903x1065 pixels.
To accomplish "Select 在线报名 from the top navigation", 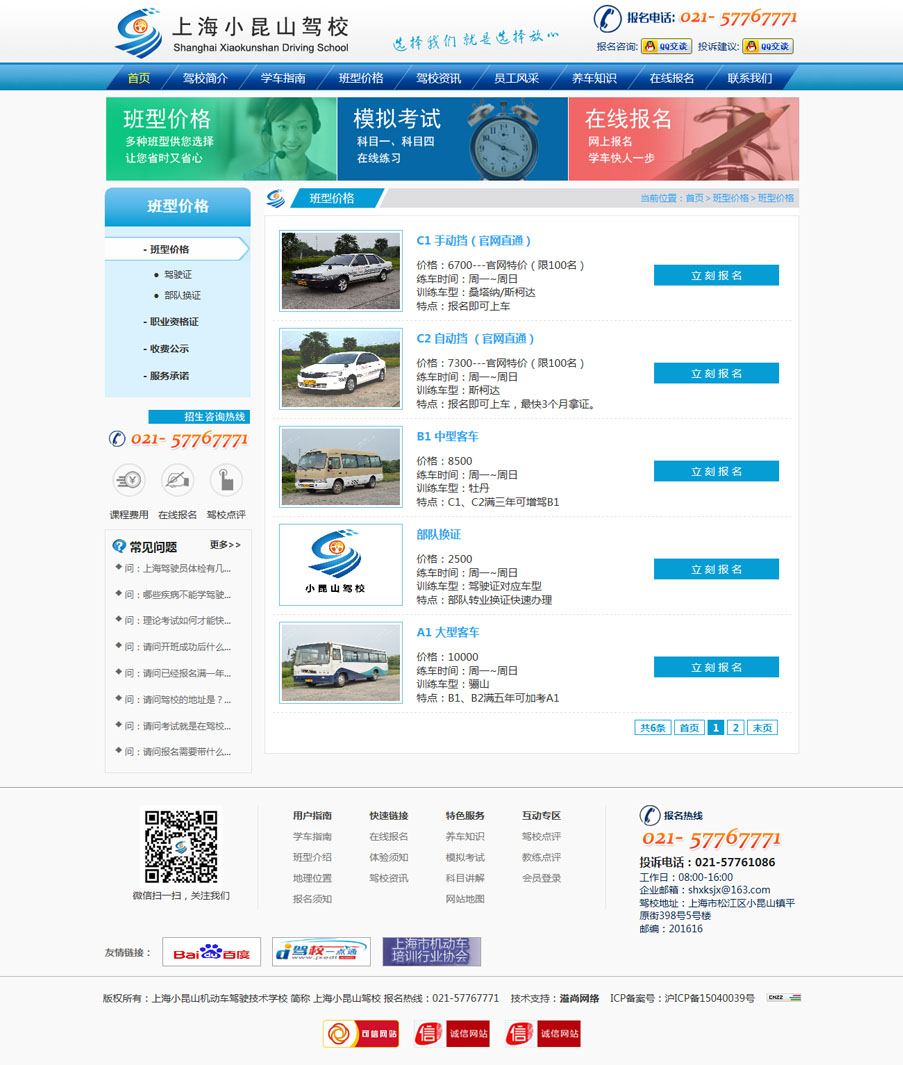I will click(671, 78).
